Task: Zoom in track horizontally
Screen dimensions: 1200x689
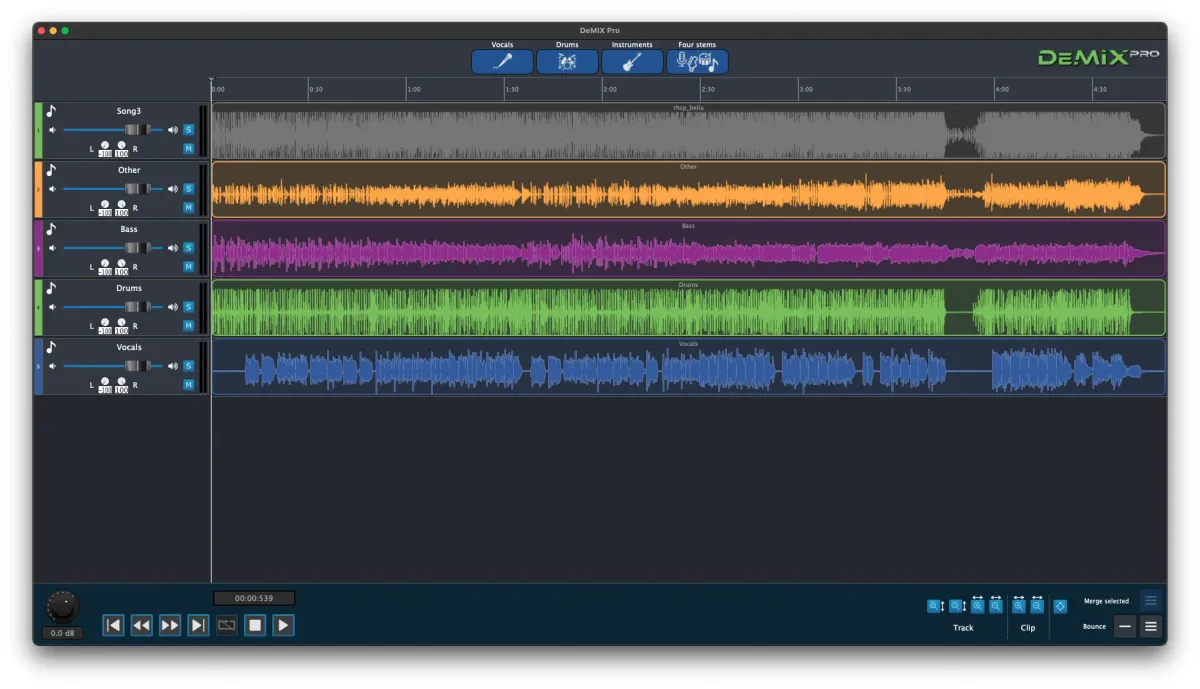Action: [x=977, y=605]
